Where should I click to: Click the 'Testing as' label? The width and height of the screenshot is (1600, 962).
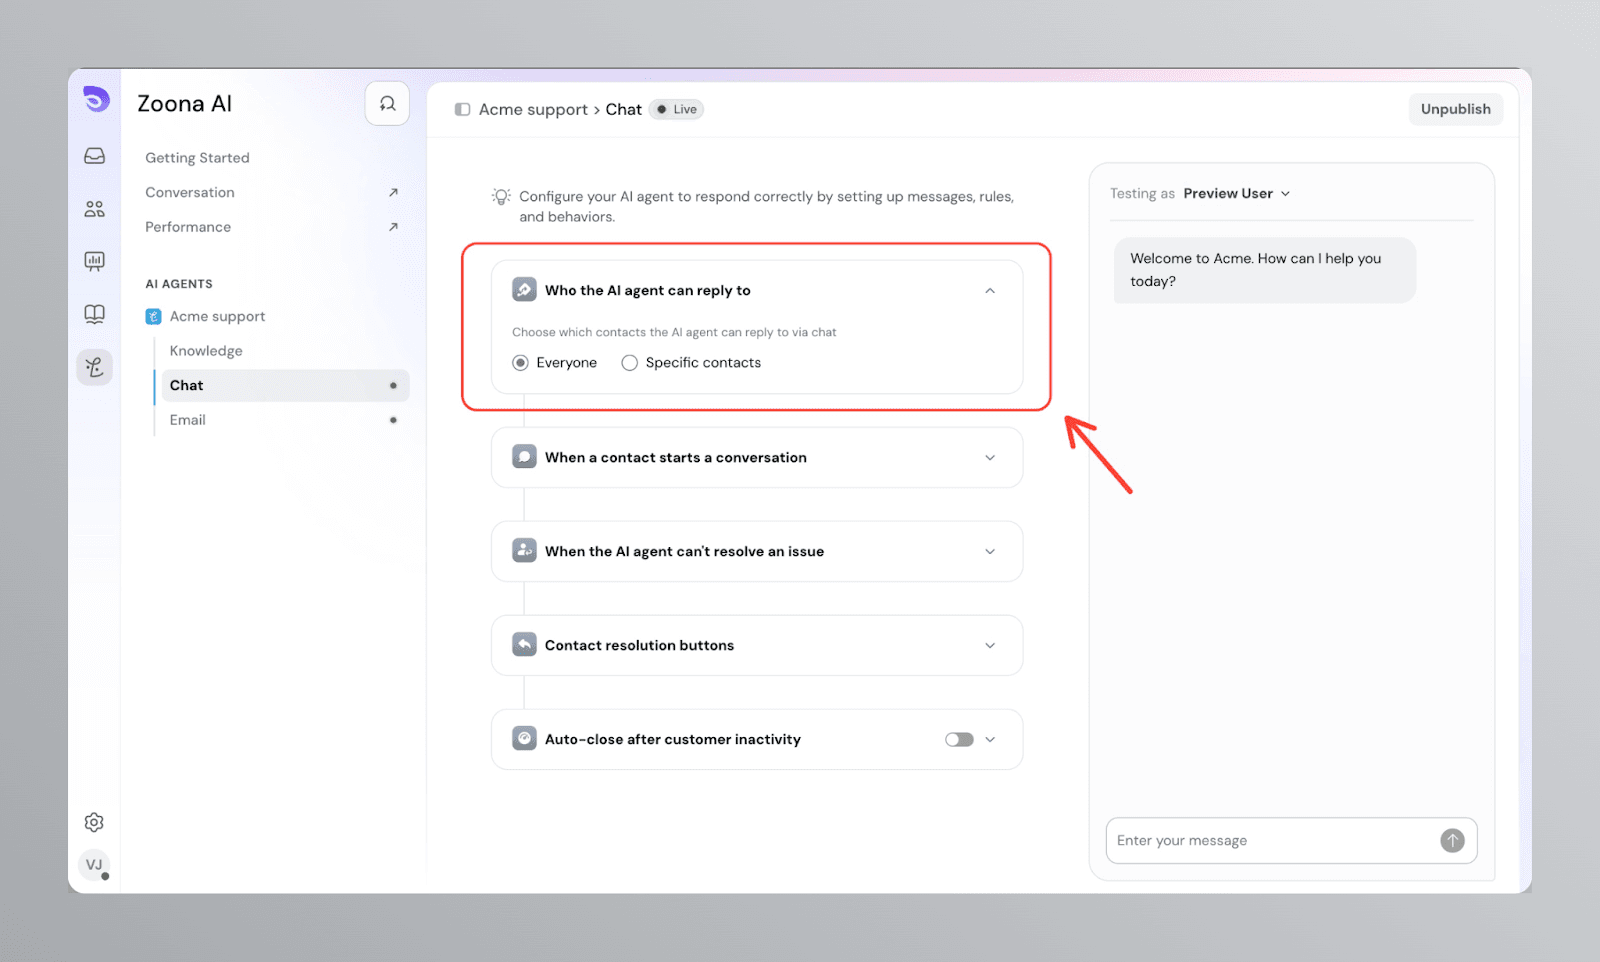click(x=1142, y=193)
